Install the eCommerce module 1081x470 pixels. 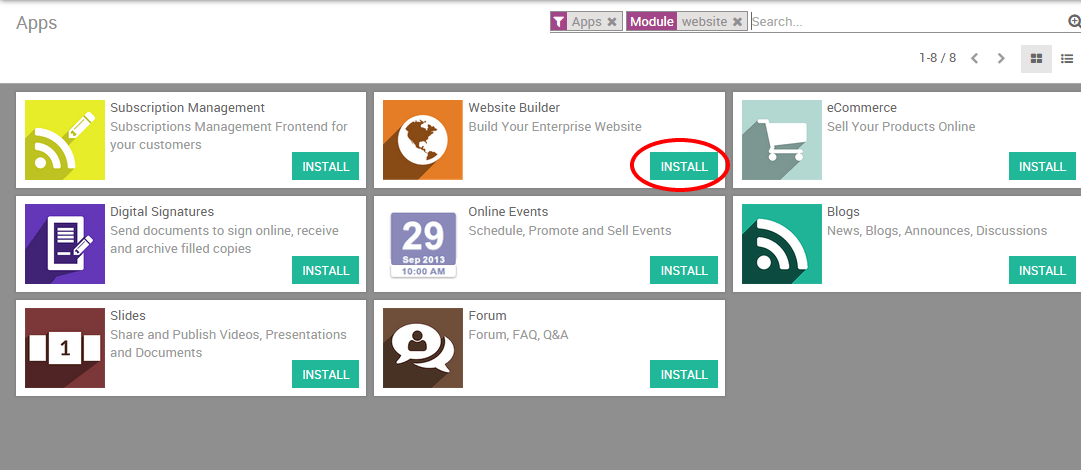point(1042,166)
